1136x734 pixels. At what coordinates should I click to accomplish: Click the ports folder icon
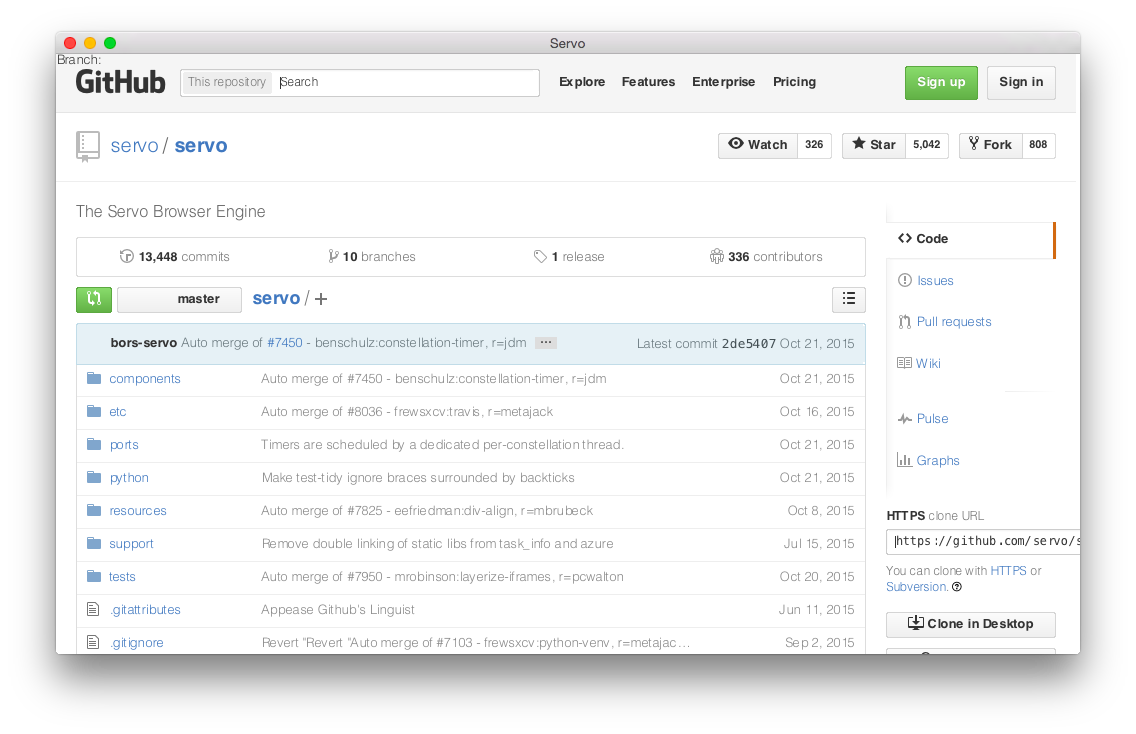coord(94,444)
